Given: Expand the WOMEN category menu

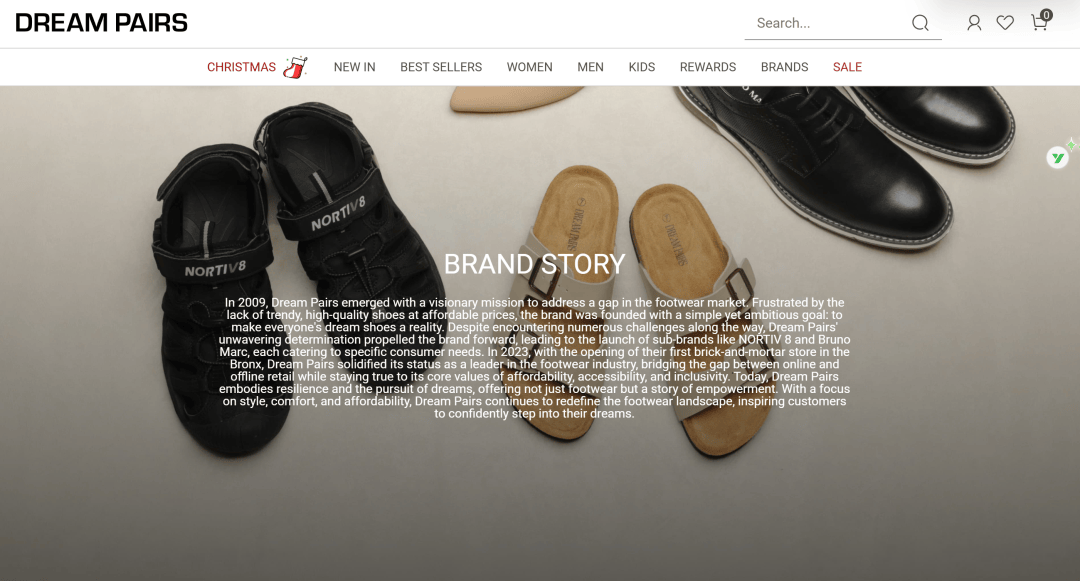Looking at the screenshot, I should point(530,67).
